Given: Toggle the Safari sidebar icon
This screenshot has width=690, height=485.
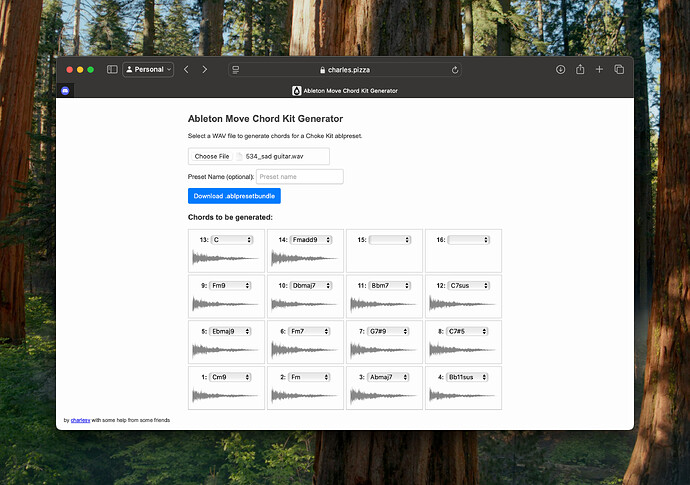Looking at the screenshot, I should click(112, 69).
